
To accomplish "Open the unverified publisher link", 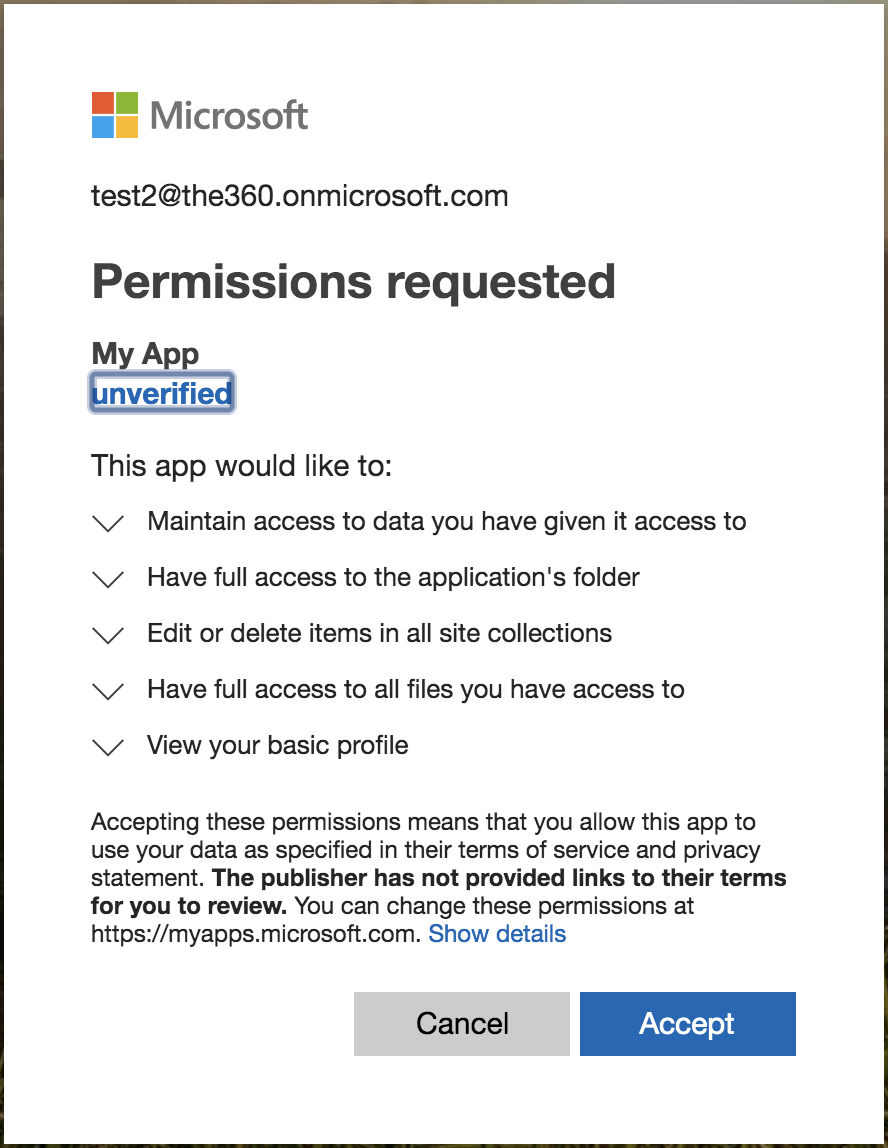I will (x=162, y=394).
